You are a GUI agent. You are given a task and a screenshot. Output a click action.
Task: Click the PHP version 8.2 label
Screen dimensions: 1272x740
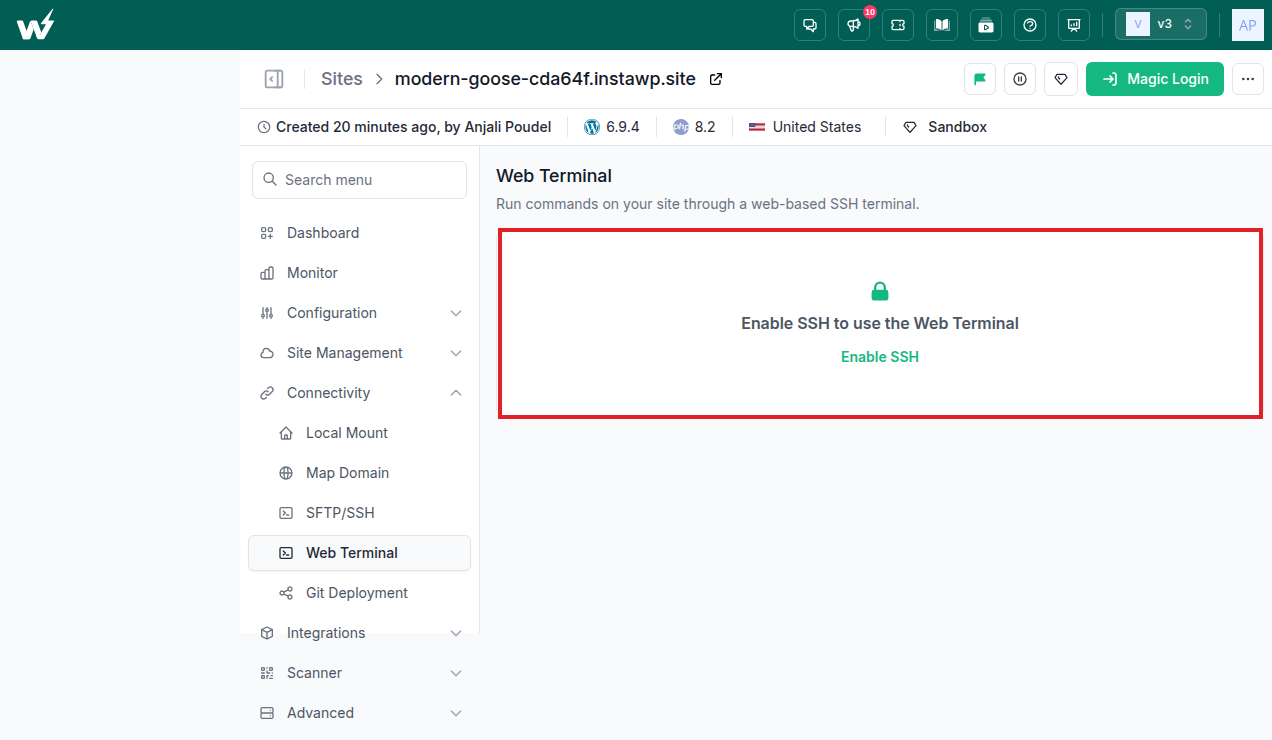[x=694, y=127]
